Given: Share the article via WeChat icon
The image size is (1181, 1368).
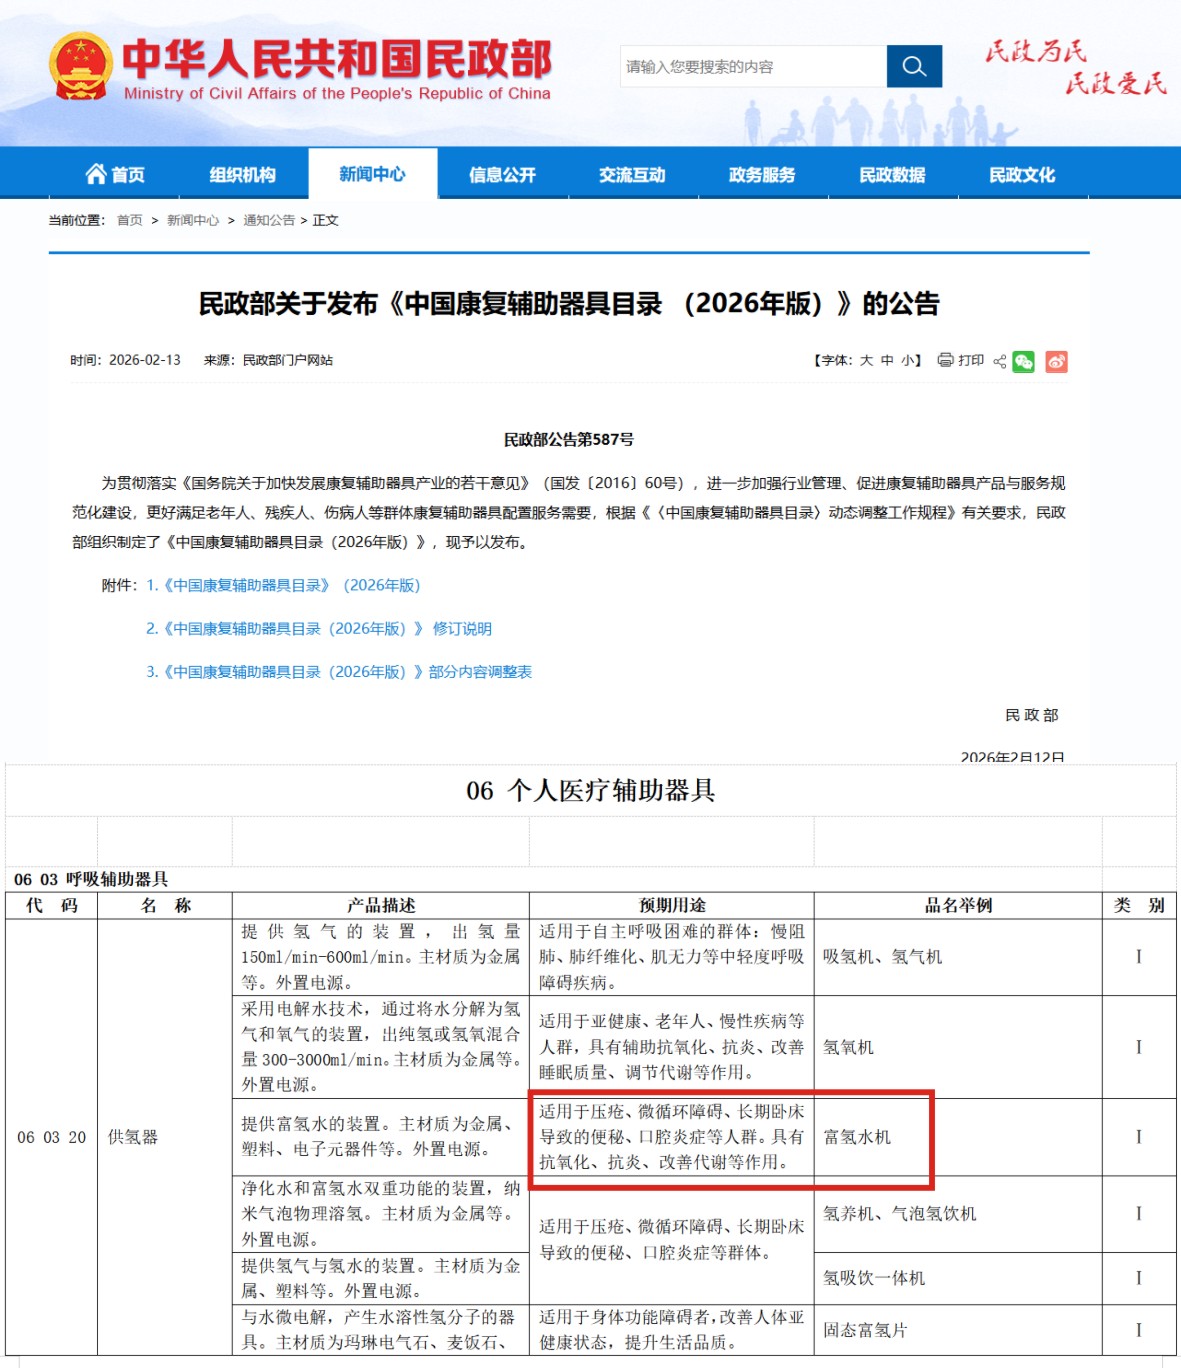Looking at the screenshot, I should click(x=1023, y=361).
